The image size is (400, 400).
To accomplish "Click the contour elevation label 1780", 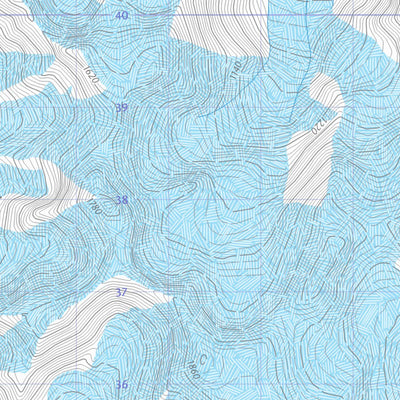I will 94,207.
